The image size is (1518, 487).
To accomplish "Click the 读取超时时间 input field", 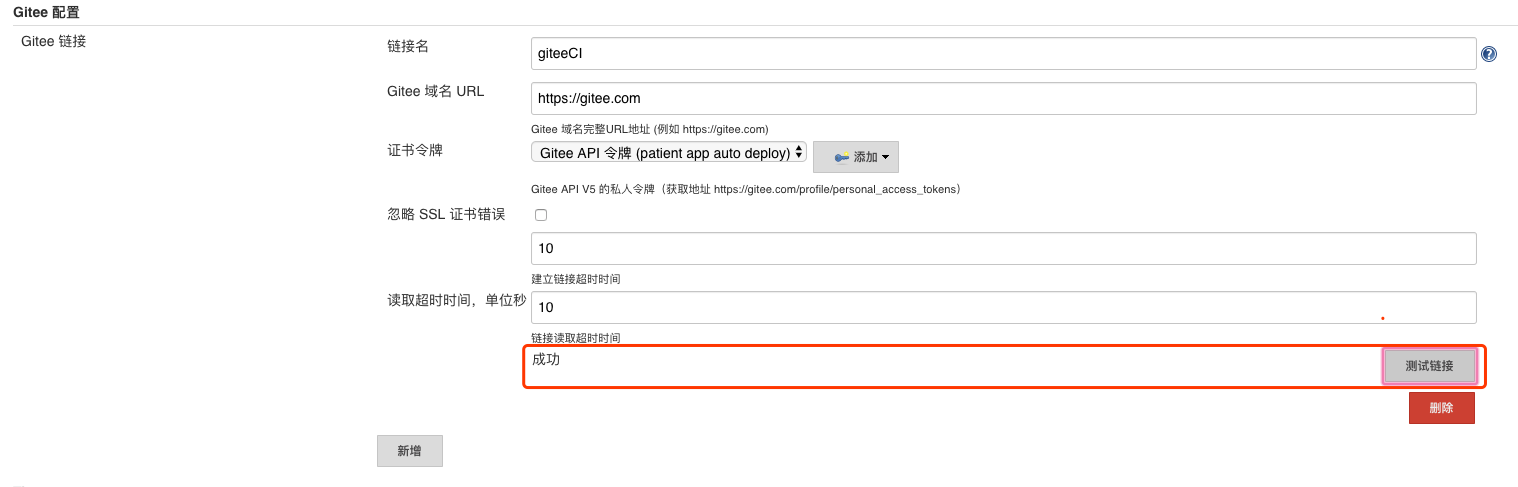I will pyautogui.click(x=1003, y=307).
